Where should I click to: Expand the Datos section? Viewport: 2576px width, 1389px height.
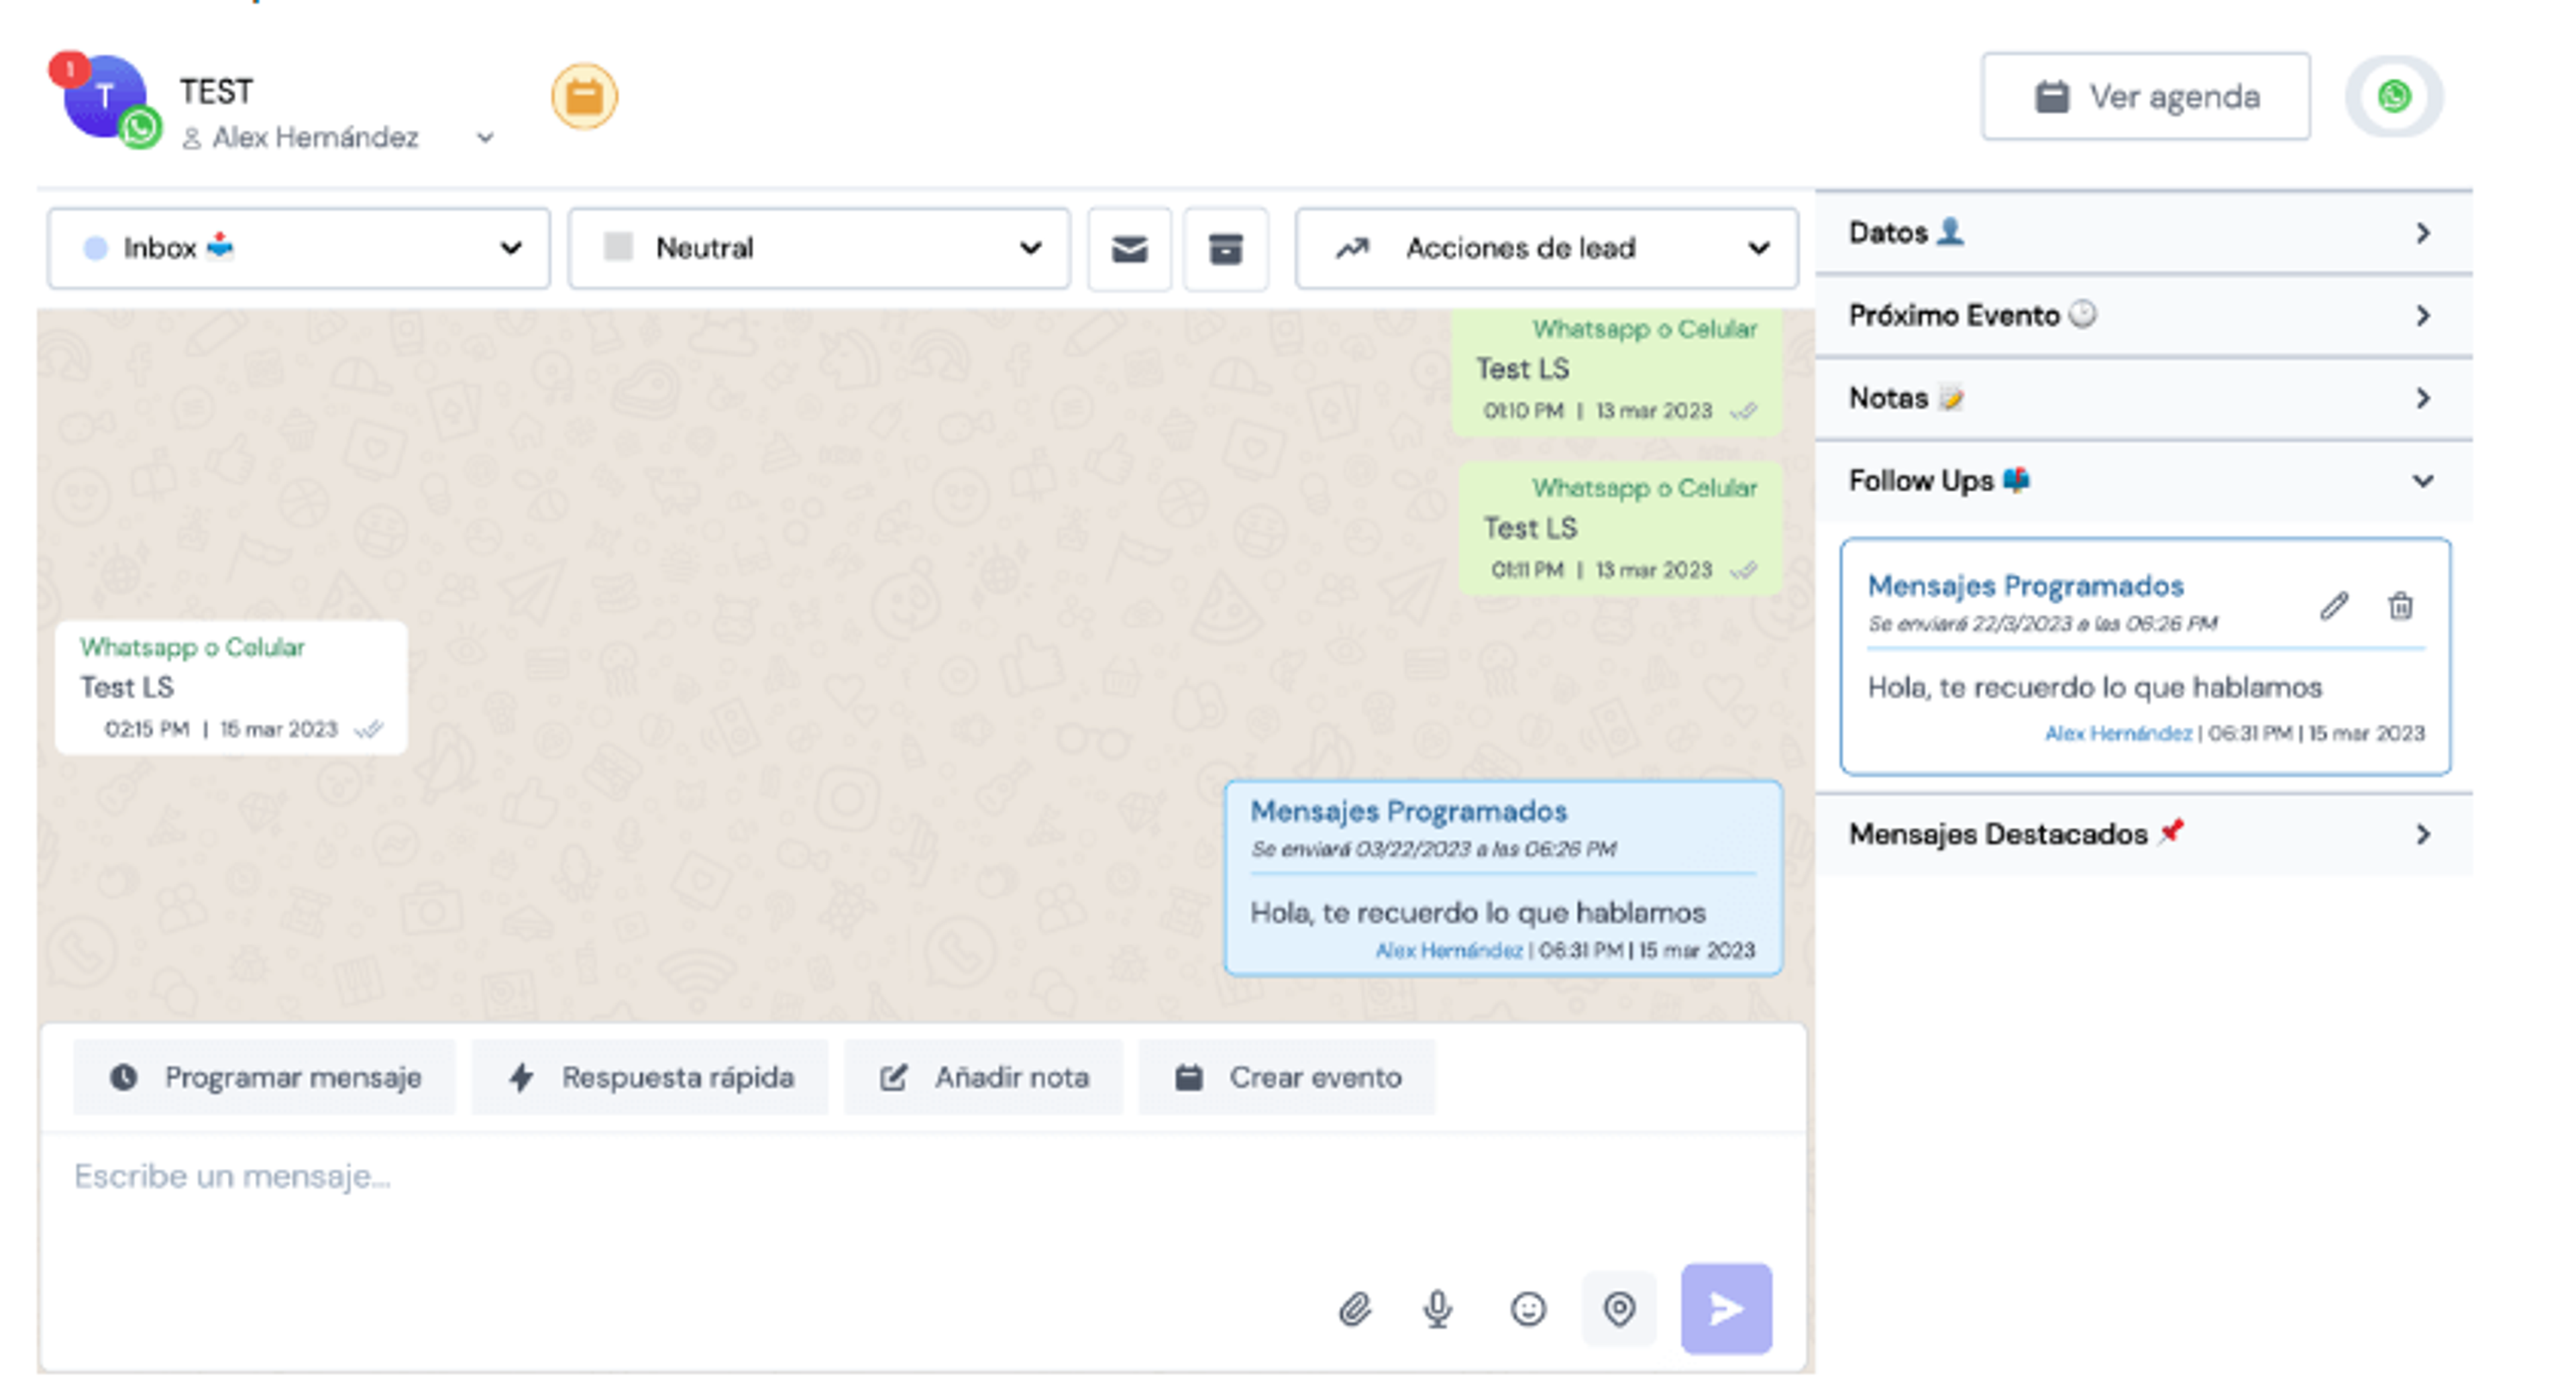(x=2143, y=233)
